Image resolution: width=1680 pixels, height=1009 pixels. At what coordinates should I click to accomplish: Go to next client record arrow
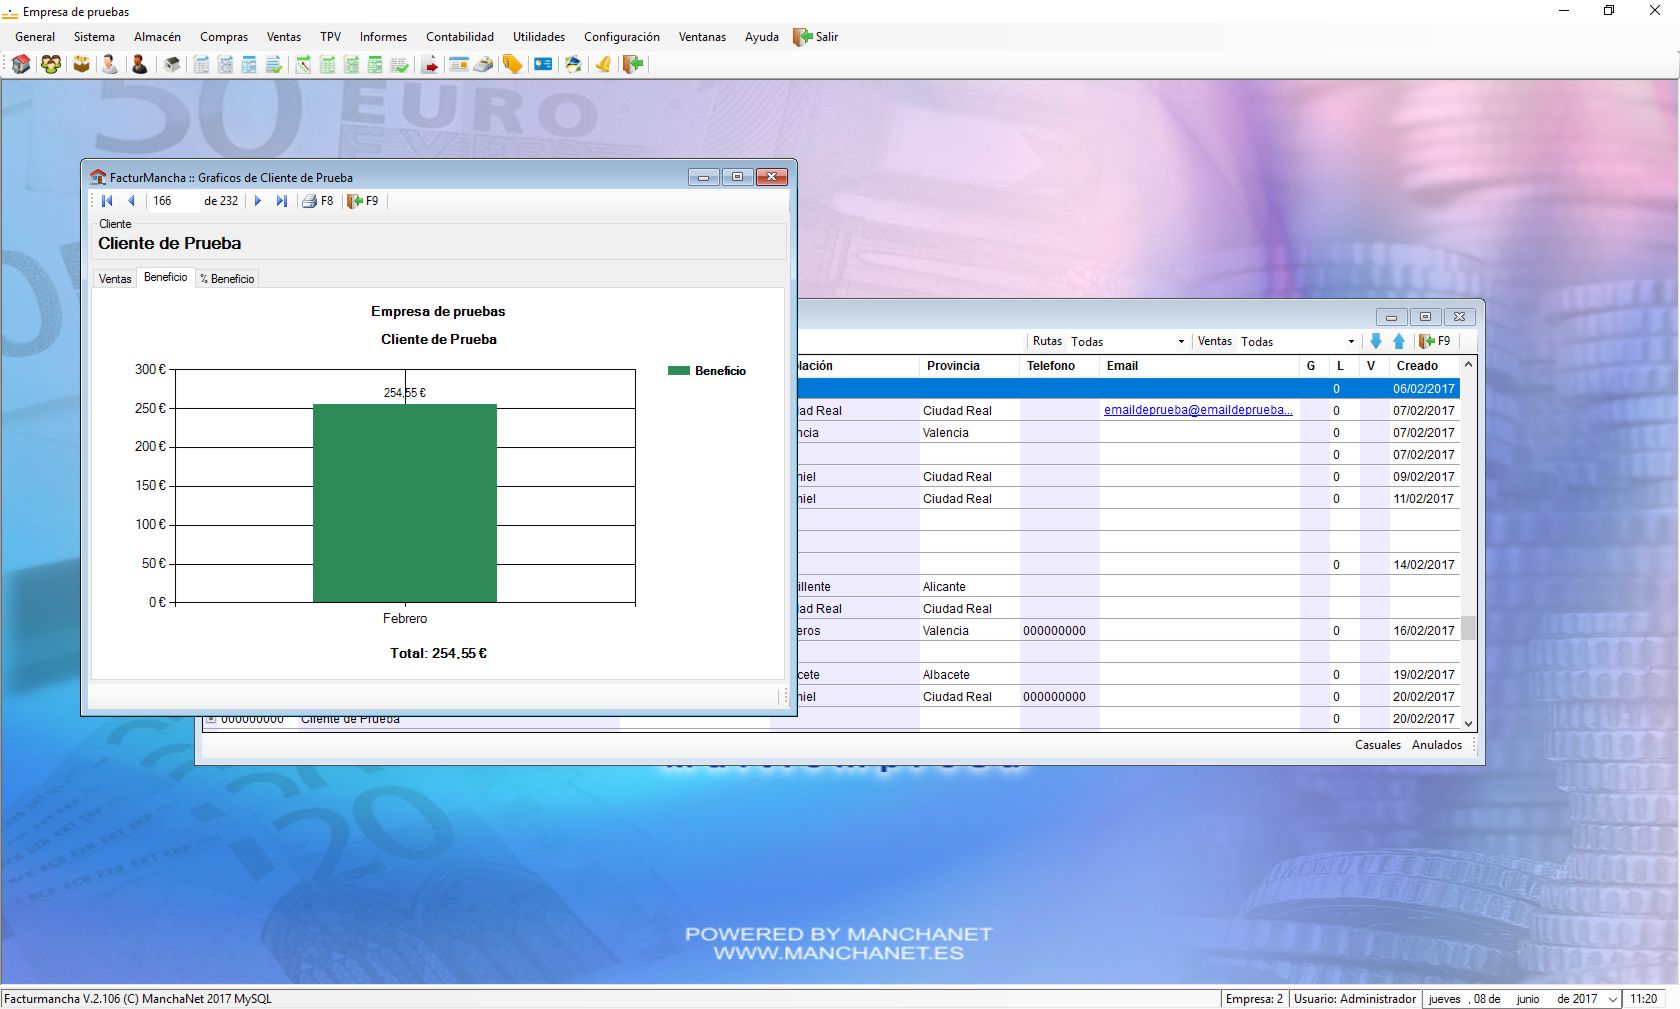click(258, 201)
